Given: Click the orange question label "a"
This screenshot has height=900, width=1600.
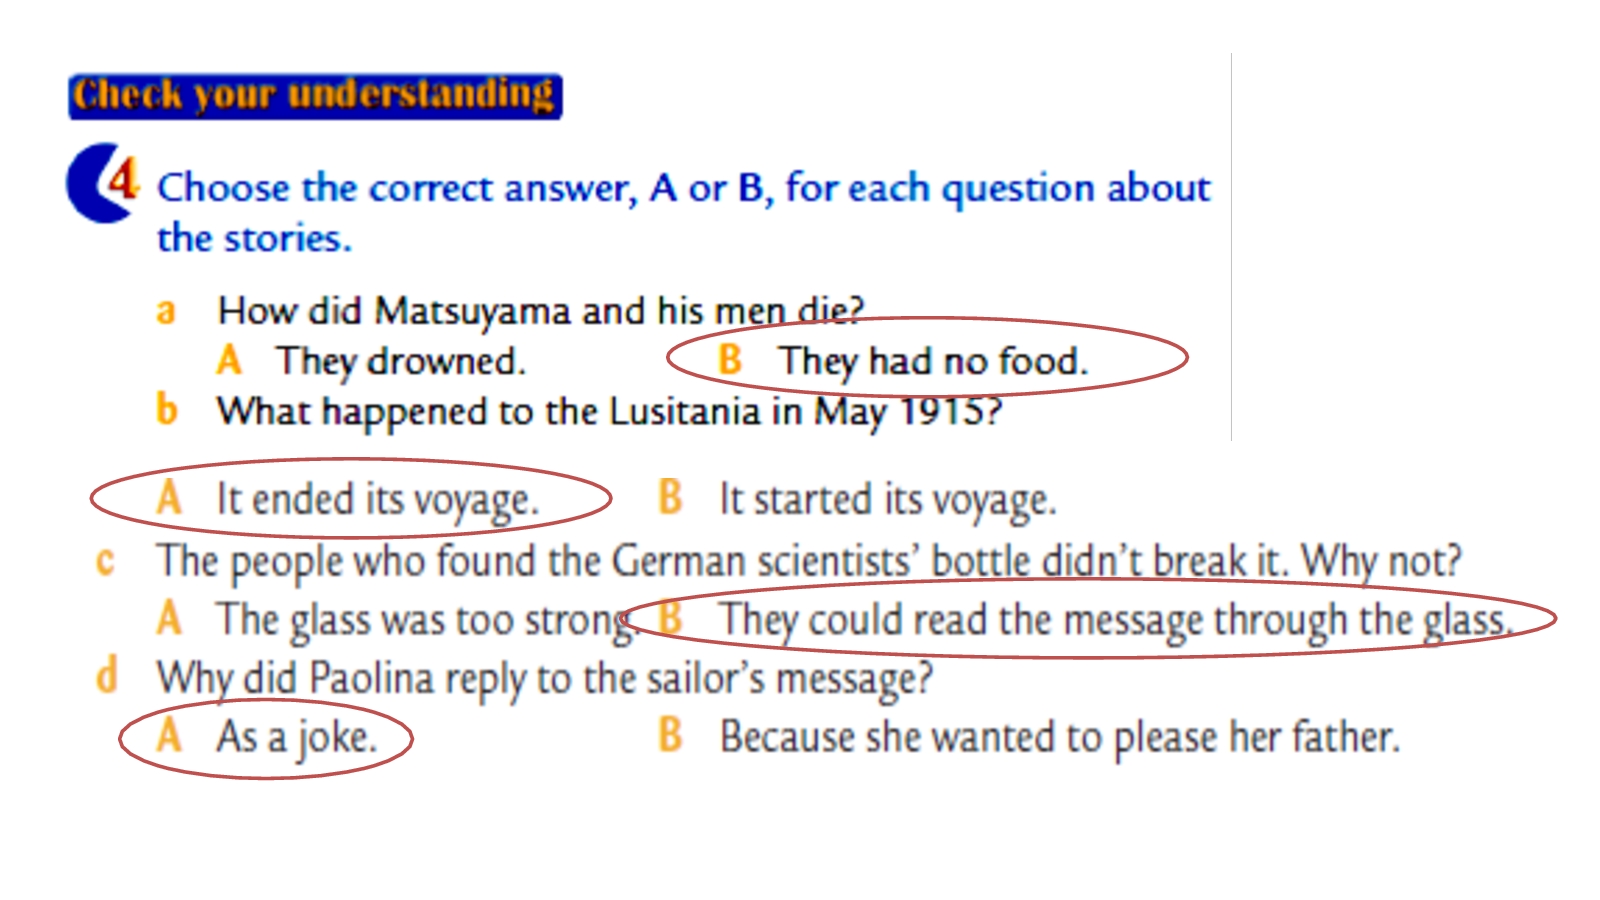Looking at the screenshot, I should pyautogui.click(x=166, y=311).
